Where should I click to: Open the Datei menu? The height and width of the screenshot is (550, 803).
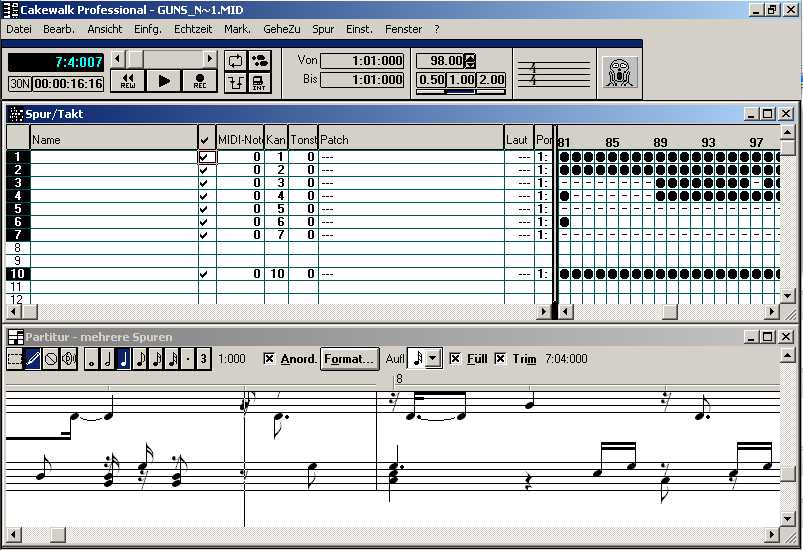19,29
